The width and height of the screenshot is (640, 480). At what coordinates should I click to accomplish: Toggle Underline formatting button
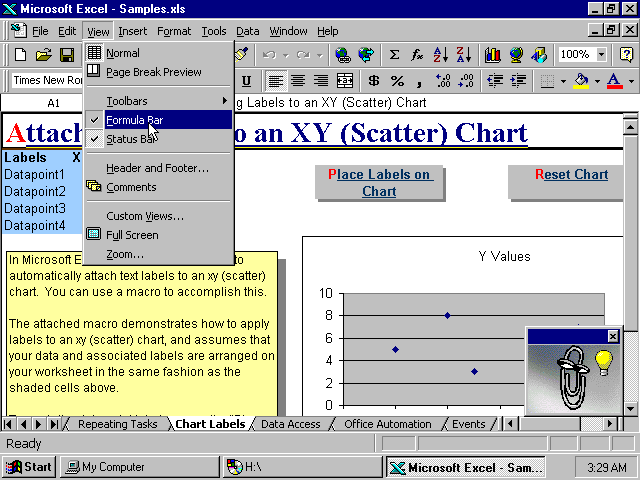(x=246, y=81)
